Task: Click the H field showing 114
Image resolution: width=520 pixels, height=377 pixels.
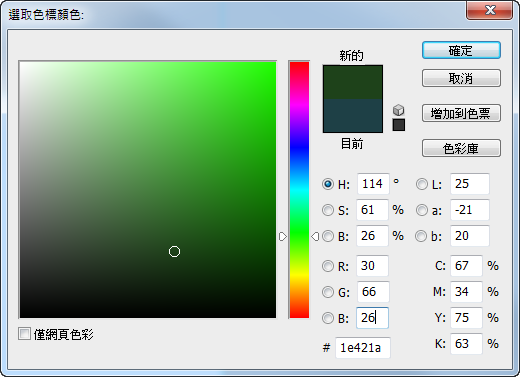Action: click(x=373, y=184)
